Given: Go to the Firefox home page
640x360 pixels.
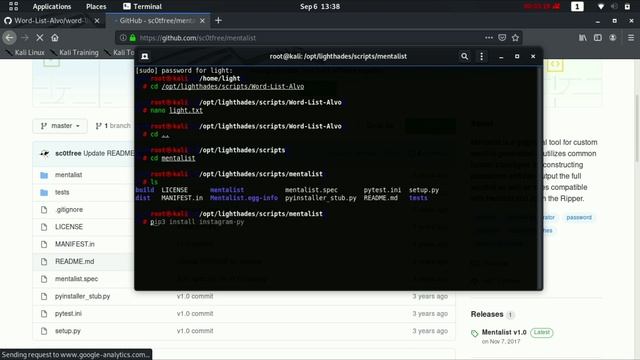Looking at the screenshot, I should coord(55,38).
